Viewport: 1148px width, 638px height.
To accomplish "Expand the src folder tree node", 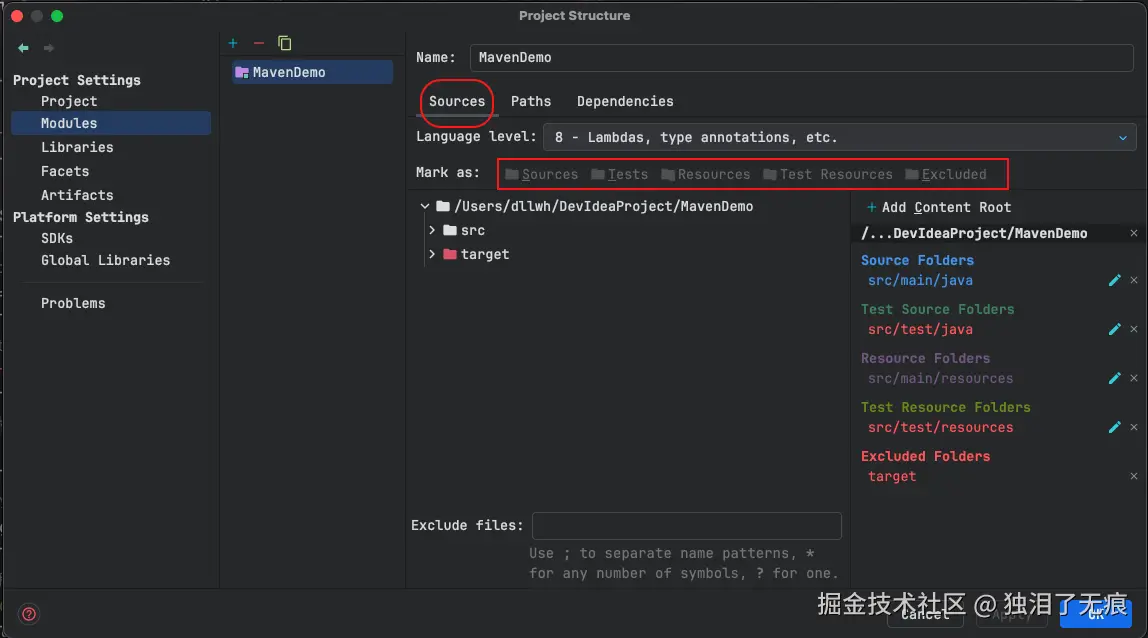I will tap(432, 230).
